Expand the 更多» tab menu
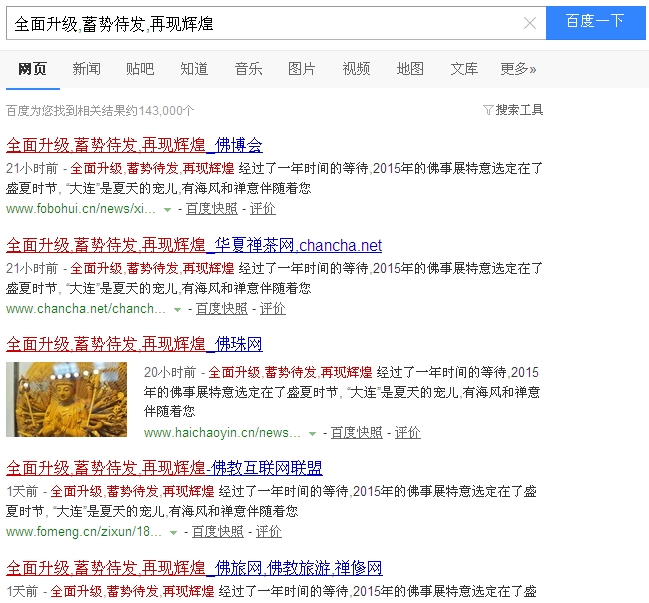Screen dimensions: 649x603 point(518,69)
